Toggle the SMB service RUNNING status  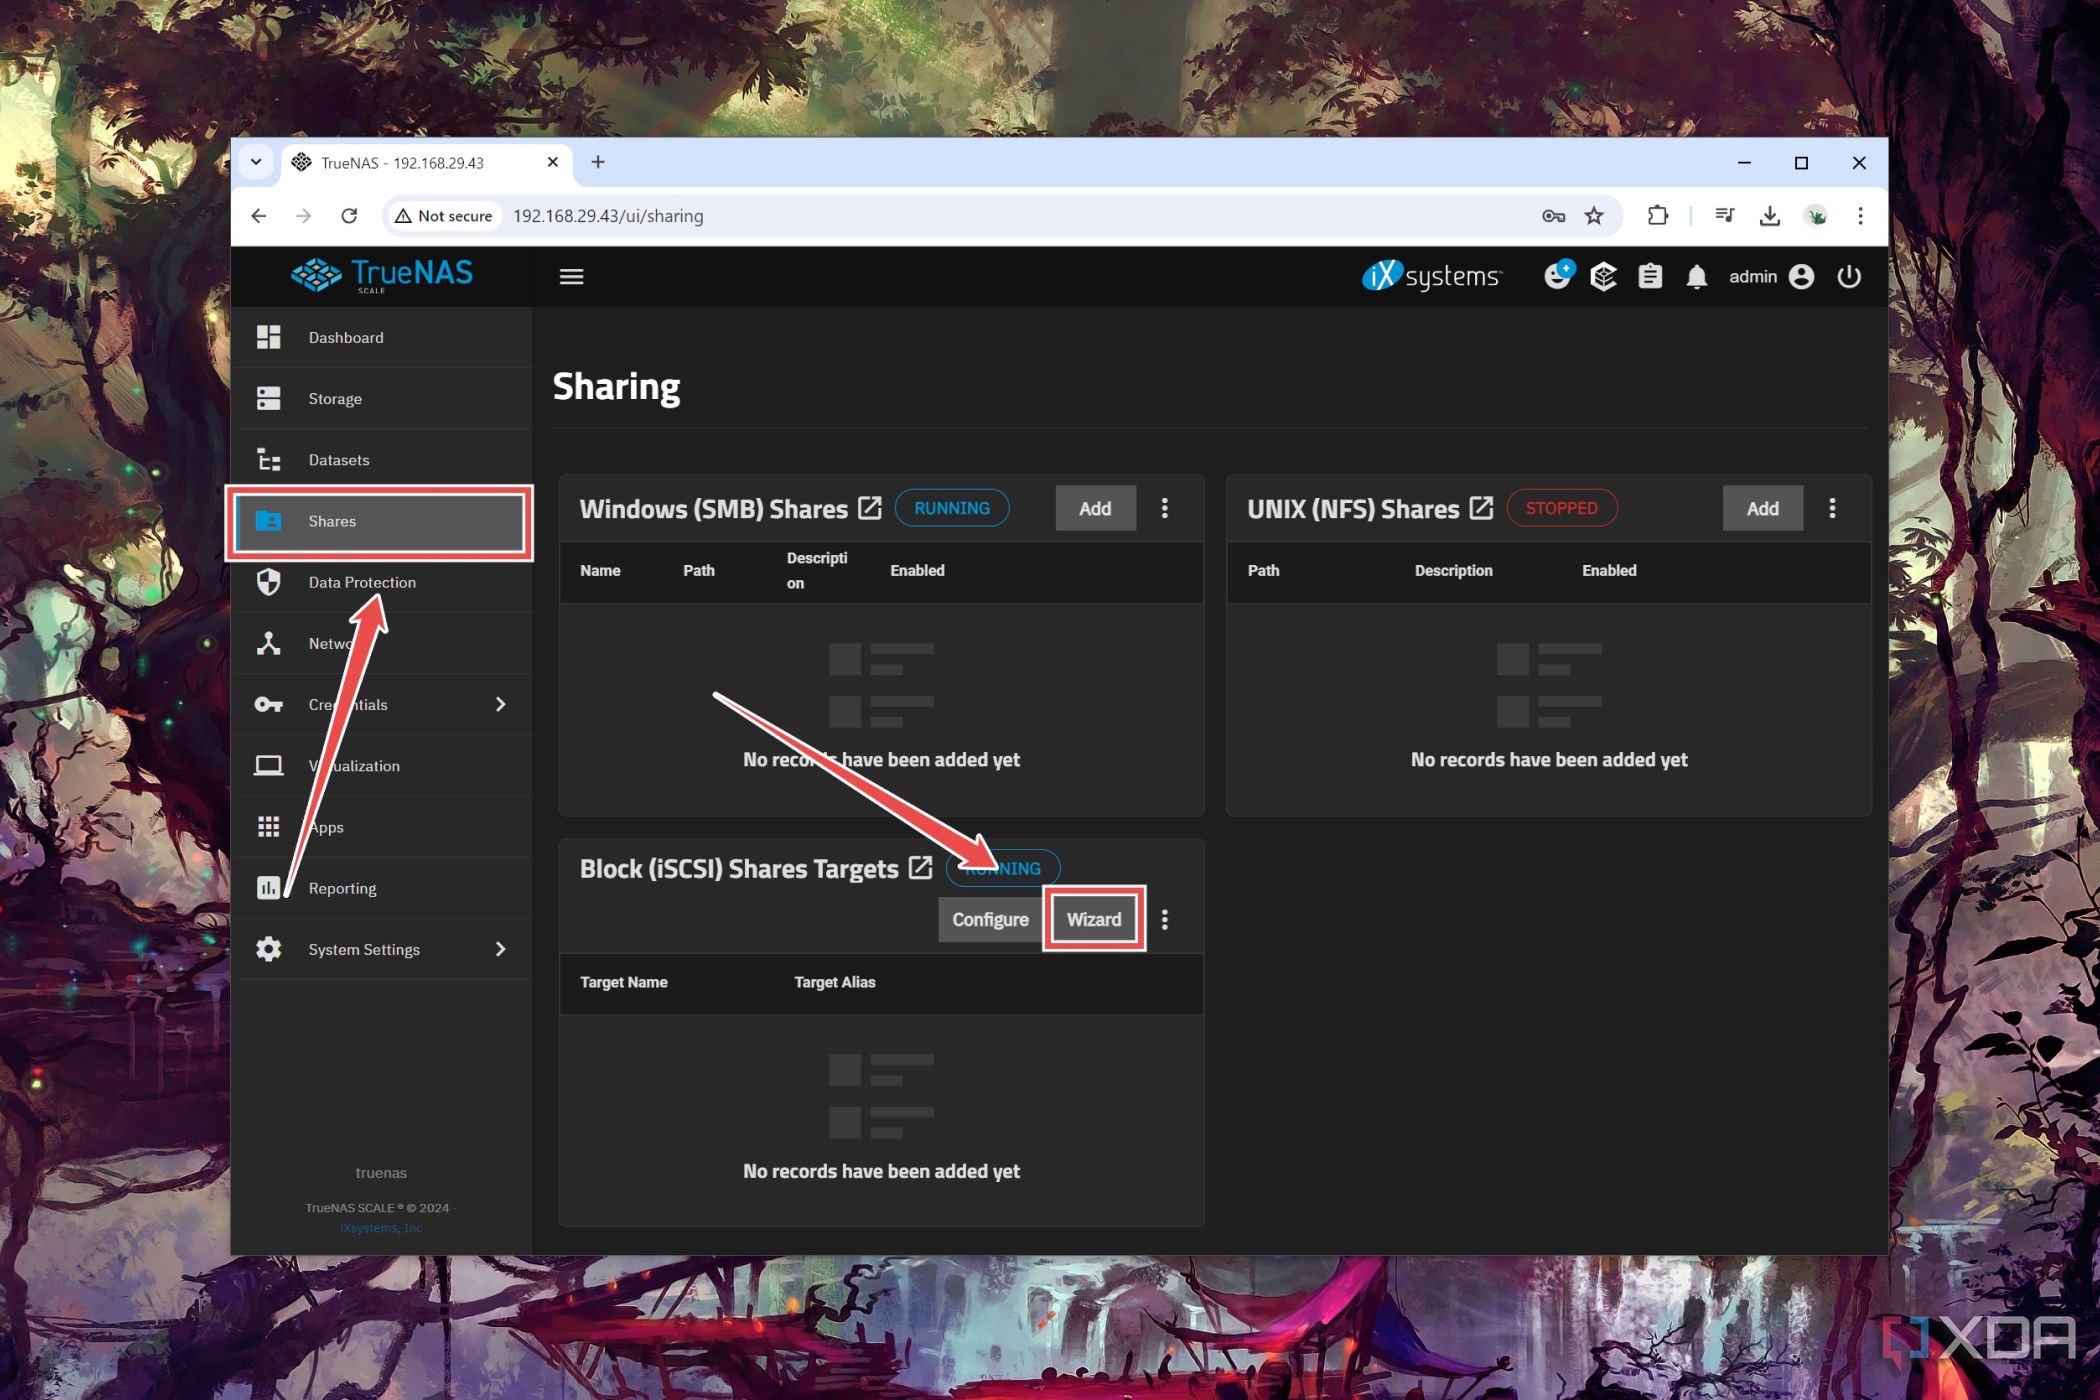(x=950, y=508)
